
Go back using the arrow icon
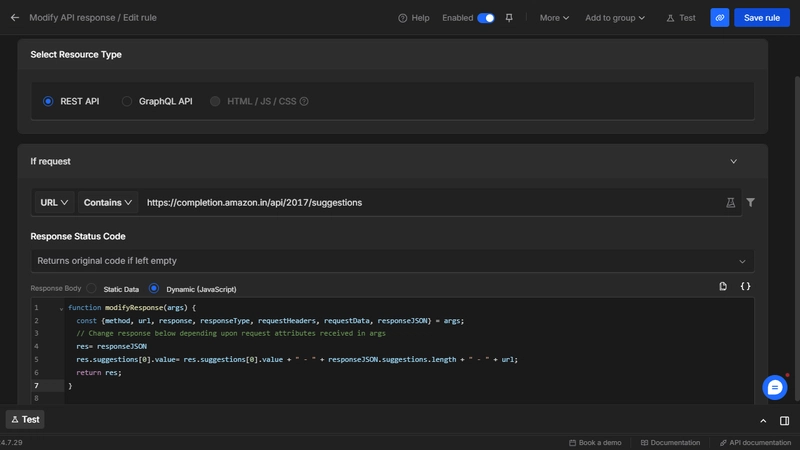(15, 17)
